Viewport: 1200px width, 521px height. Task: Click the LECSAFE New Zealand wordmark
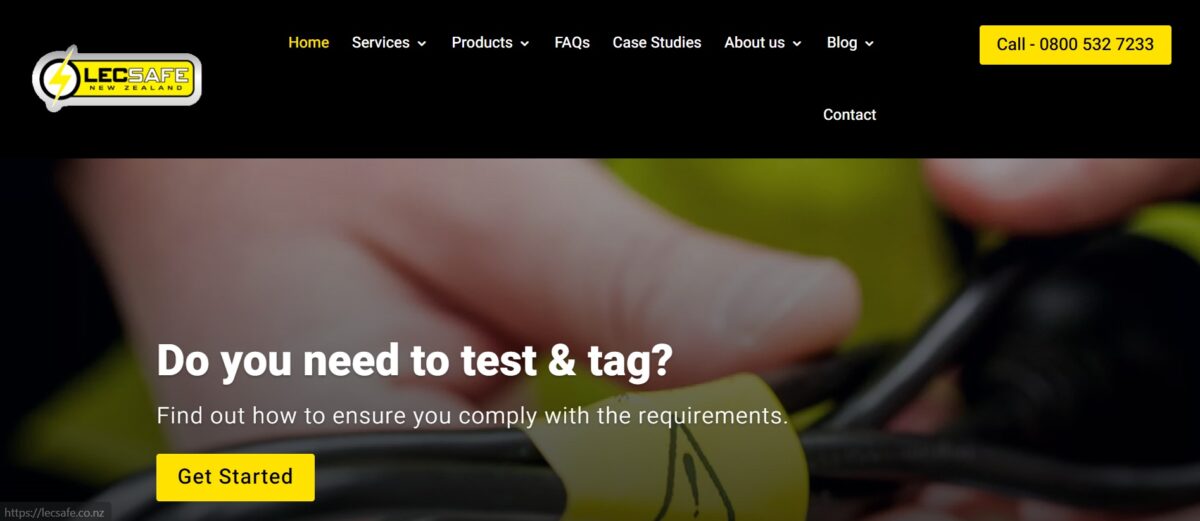tap(134, 79)
